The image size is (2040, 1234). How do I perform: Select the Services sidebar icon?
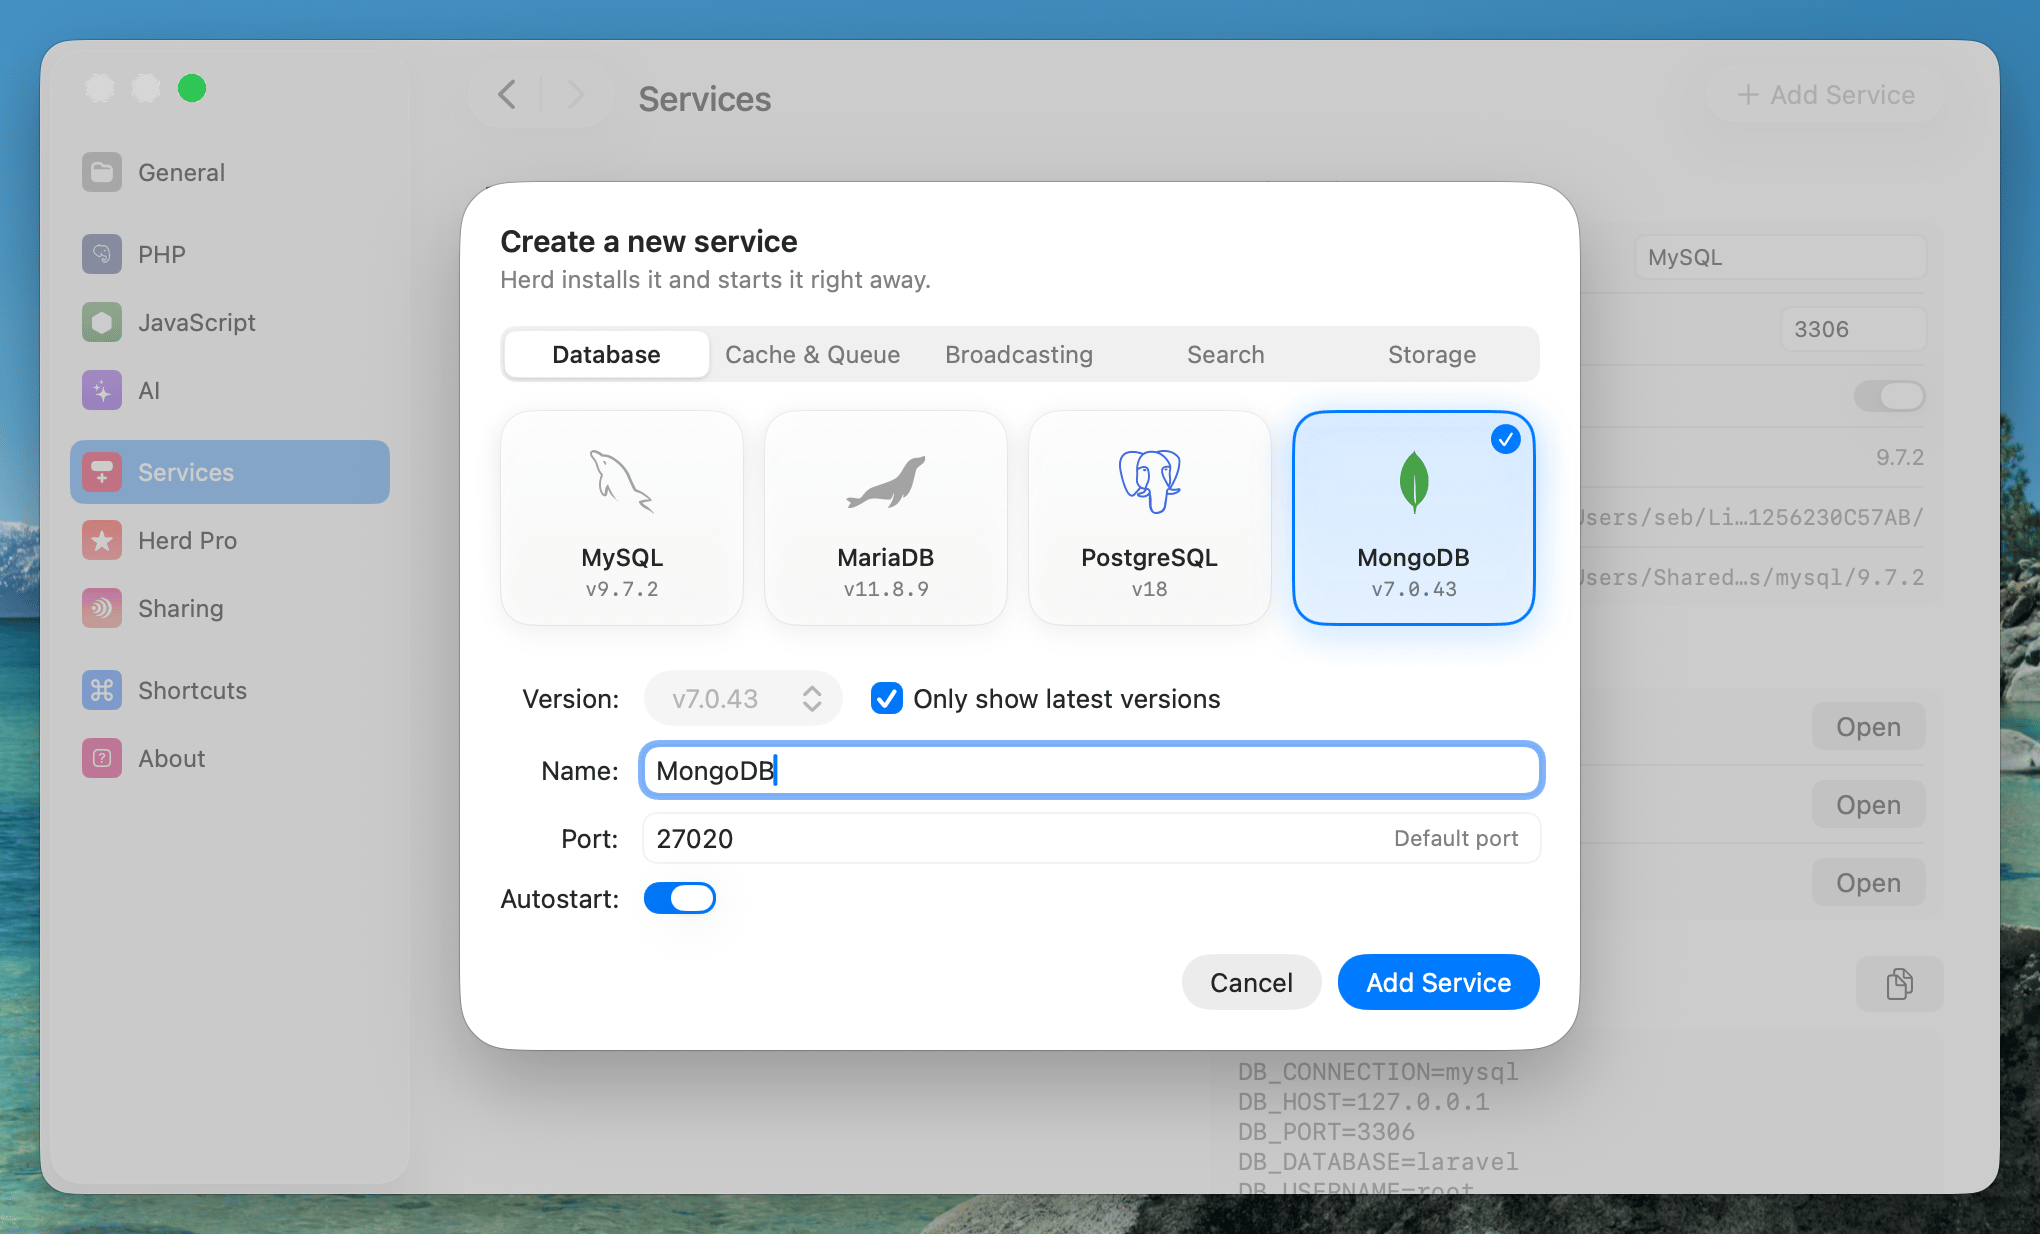pyautogui.click(x=102, y=472)
